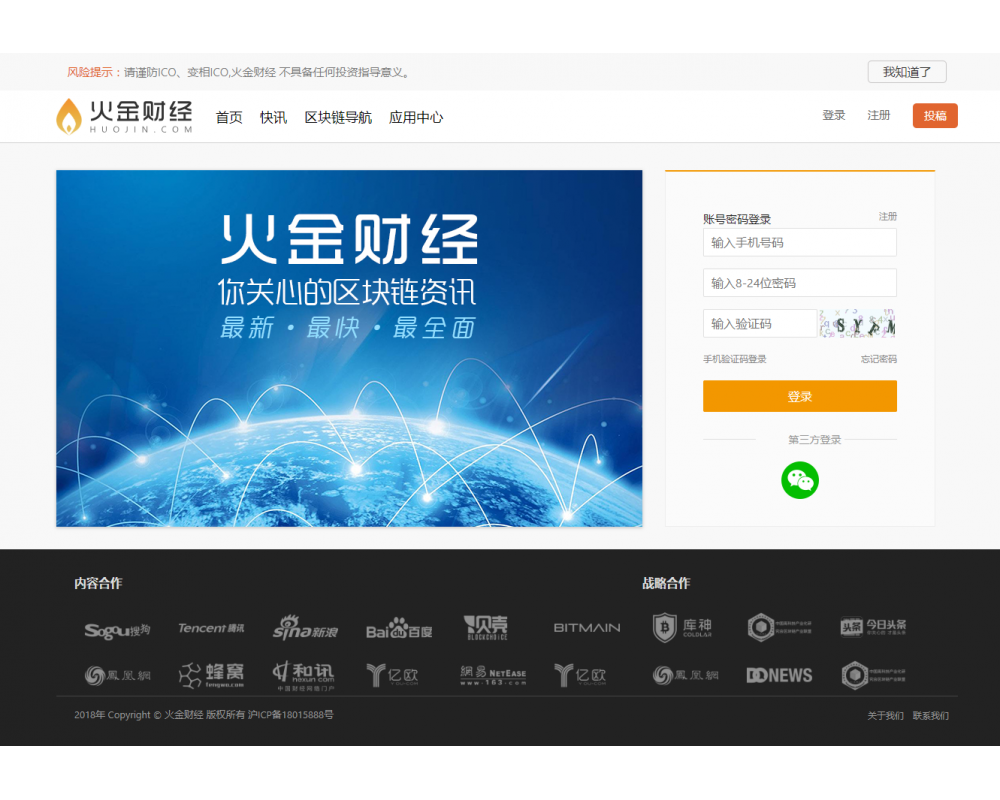The width and height of the screenshot is (1000, 800).
Task: Log in with the green WeChat icon
Action: point(800,480)
